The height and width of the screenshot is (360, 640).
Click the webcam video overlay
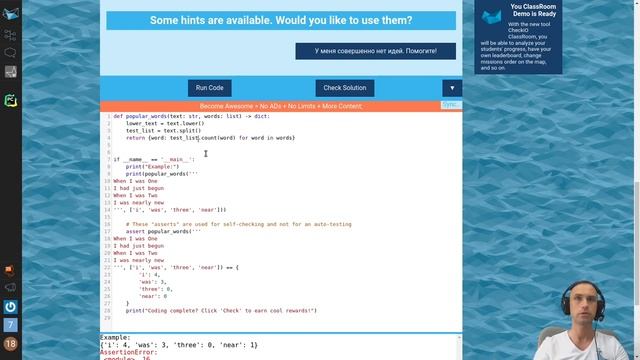coord(582,320)
